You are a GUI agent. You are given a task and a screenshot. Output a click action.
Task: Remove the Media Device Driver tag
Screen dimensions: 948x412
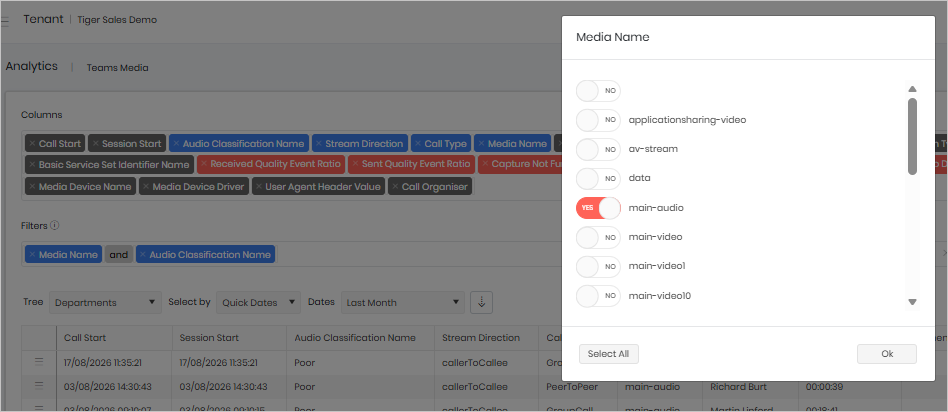click(x=146, y=187)
